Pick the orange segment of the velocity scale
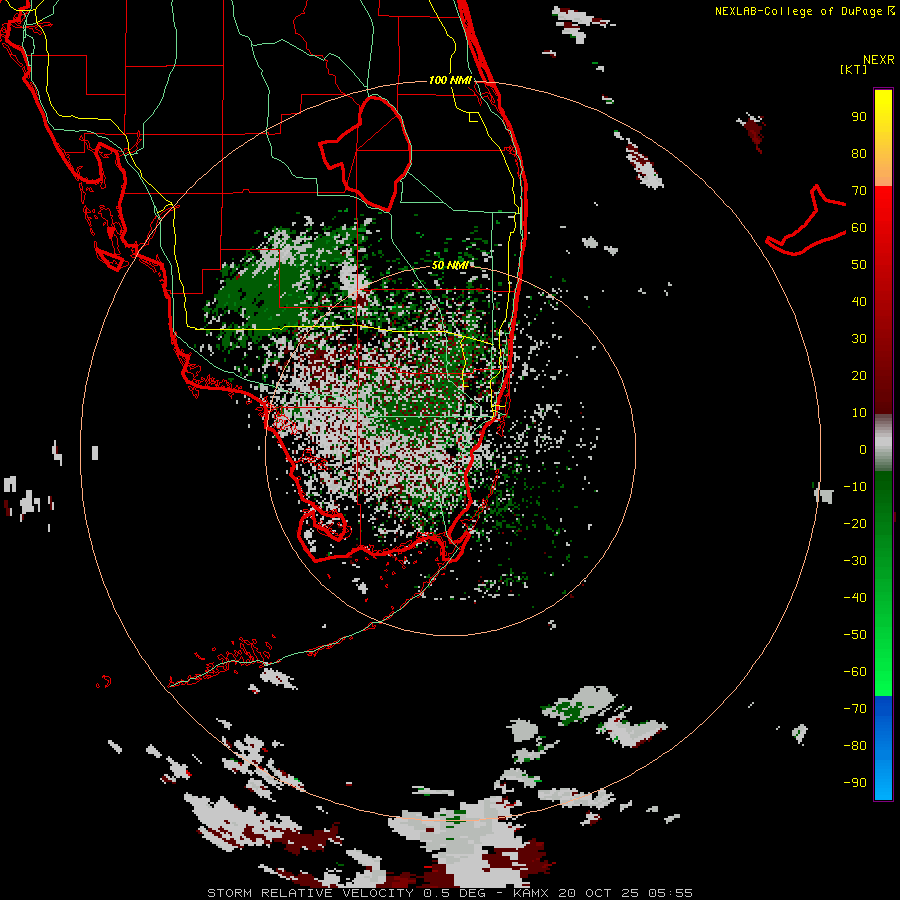The image size is (900, 900). [883, 169]
